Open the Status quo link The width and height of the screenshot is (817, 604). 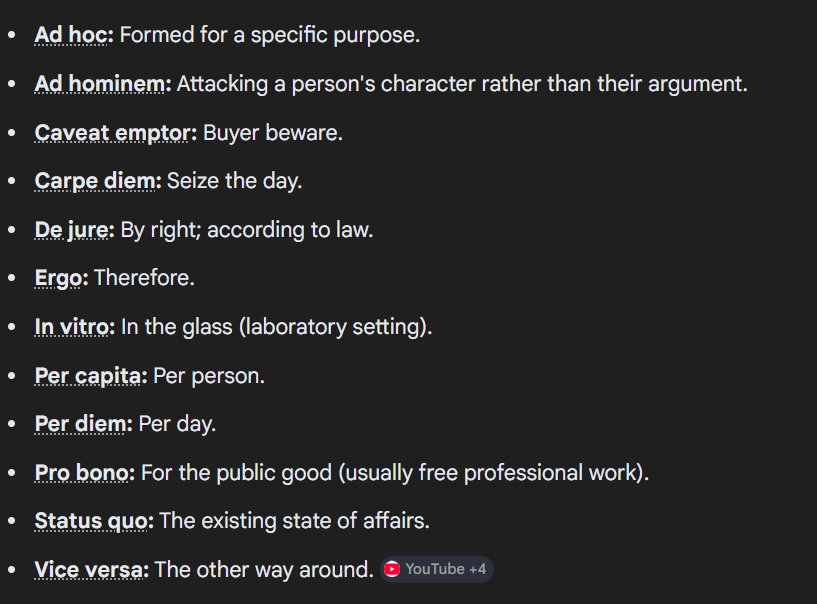[x=92, y=521]
